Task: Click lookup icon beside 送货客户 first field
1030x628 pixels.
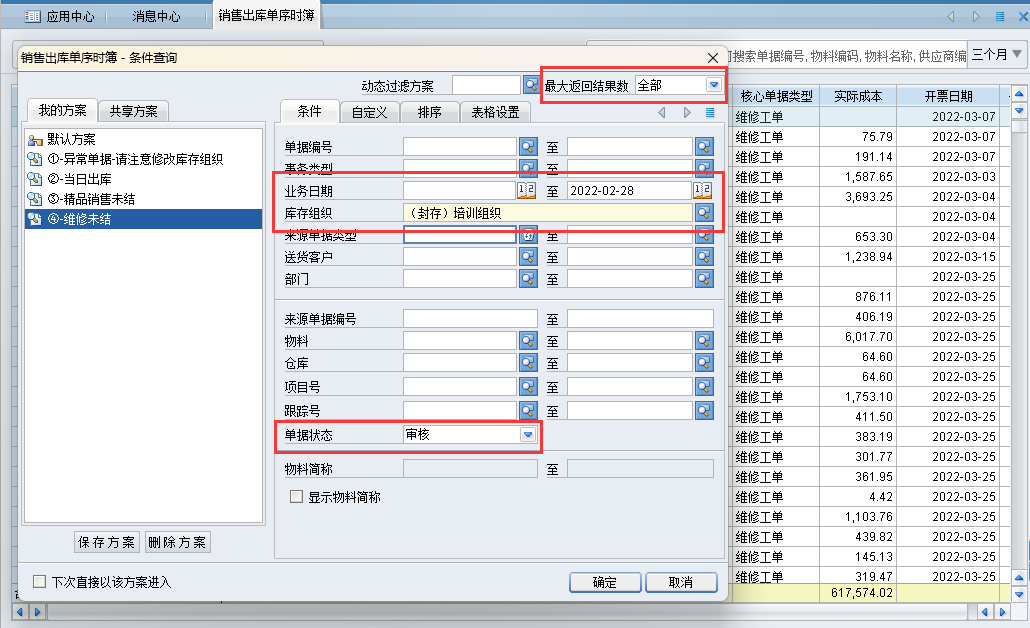Action: click(x=528, y=257)
